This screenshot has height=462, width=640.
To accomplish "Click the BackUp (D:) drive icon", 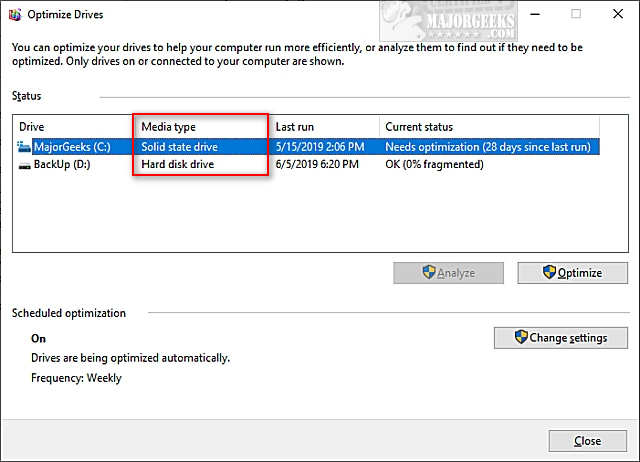I will tap(24, 164).
